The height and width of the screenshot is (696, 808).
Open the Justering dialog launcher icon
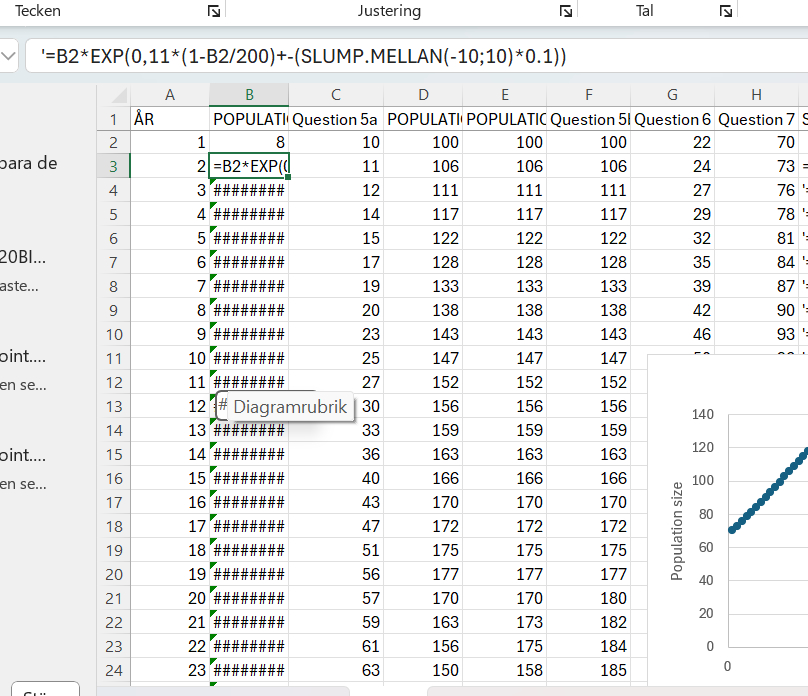click(566, 11)
